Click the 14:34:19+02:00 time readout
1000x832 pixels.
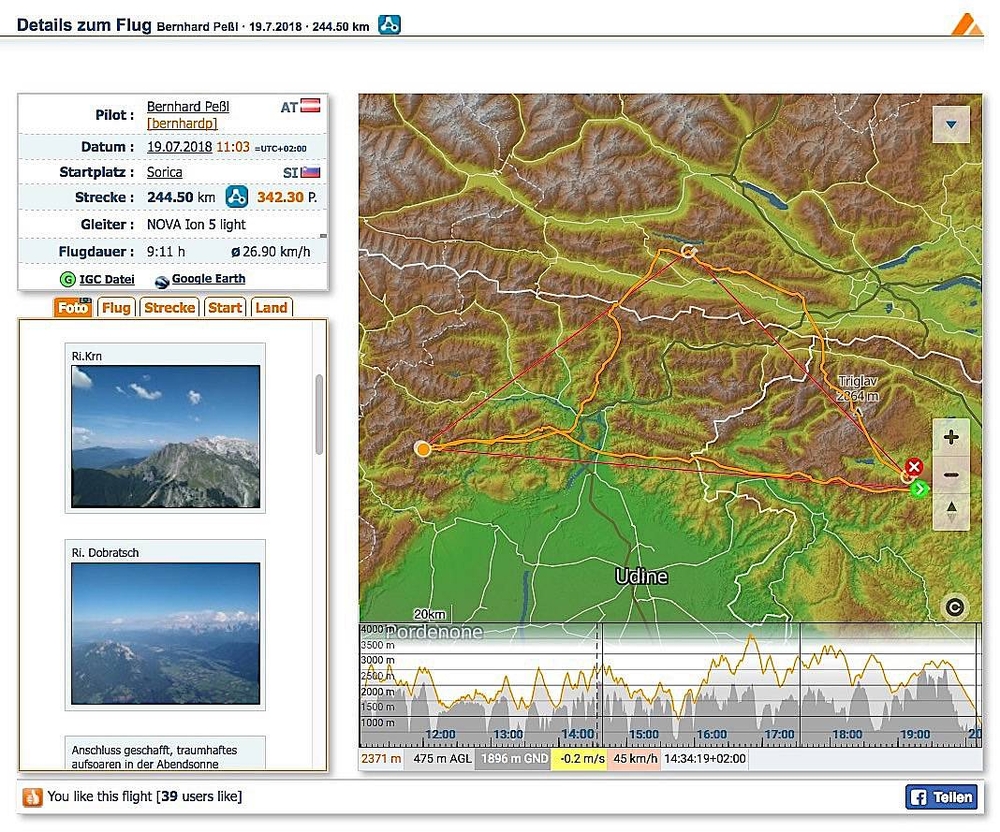(x=705, y=759)
